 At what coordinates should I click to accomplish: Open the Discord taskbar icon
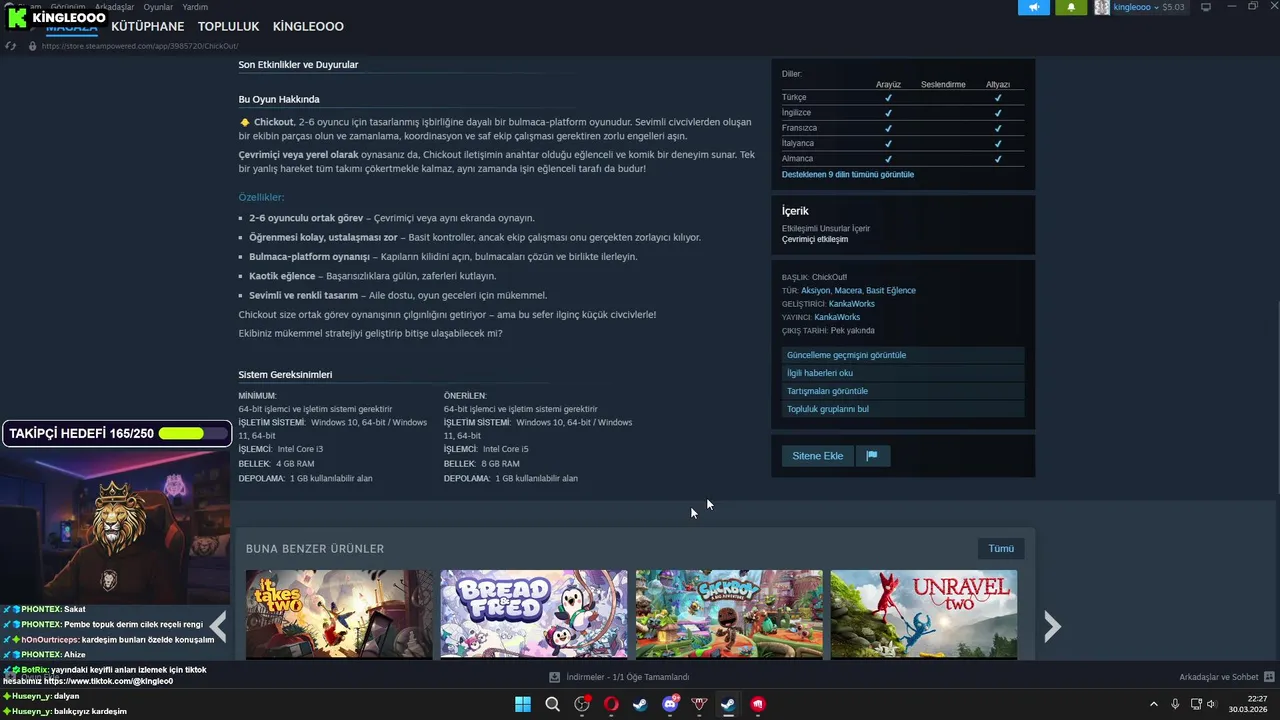point(670,704)
